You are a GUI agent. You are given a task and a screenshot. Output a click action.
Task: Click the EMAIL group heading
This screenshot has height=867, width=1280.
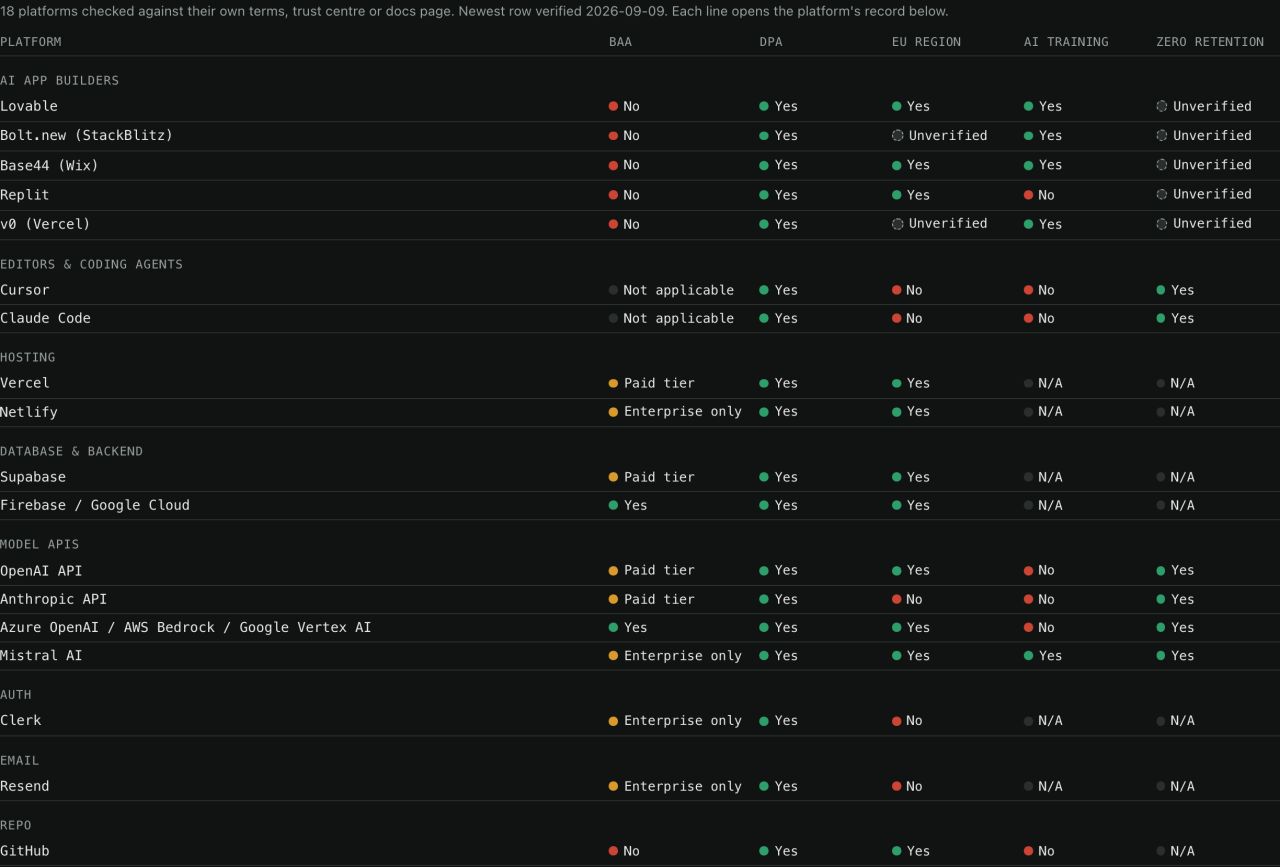point(20,760)
